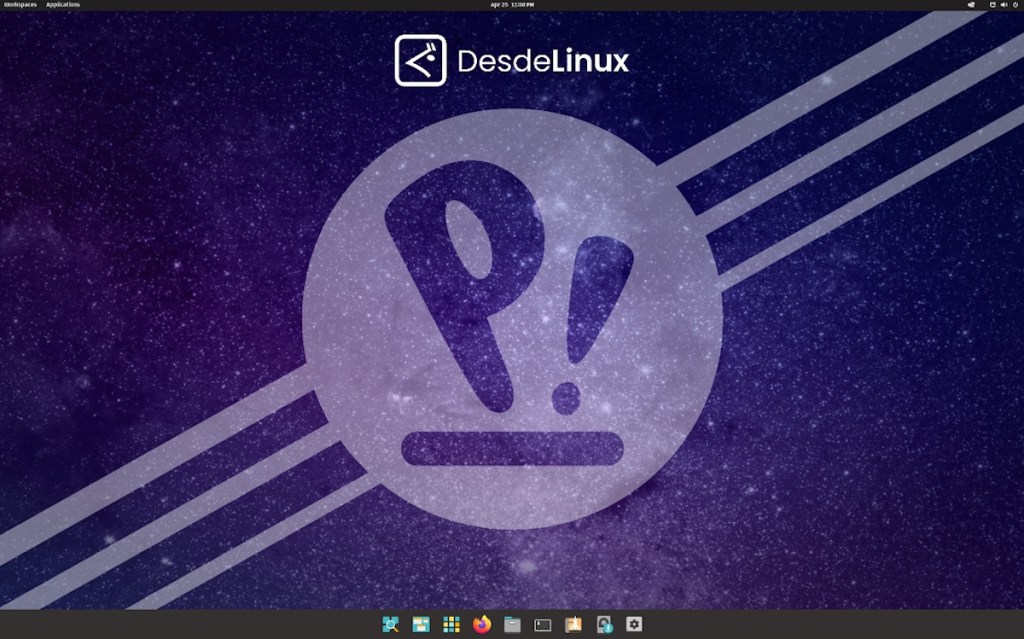The height and width of the screenshot is (639, 1024).
Task: Open the Pop!_Shop software store
Action: [571, 622]
